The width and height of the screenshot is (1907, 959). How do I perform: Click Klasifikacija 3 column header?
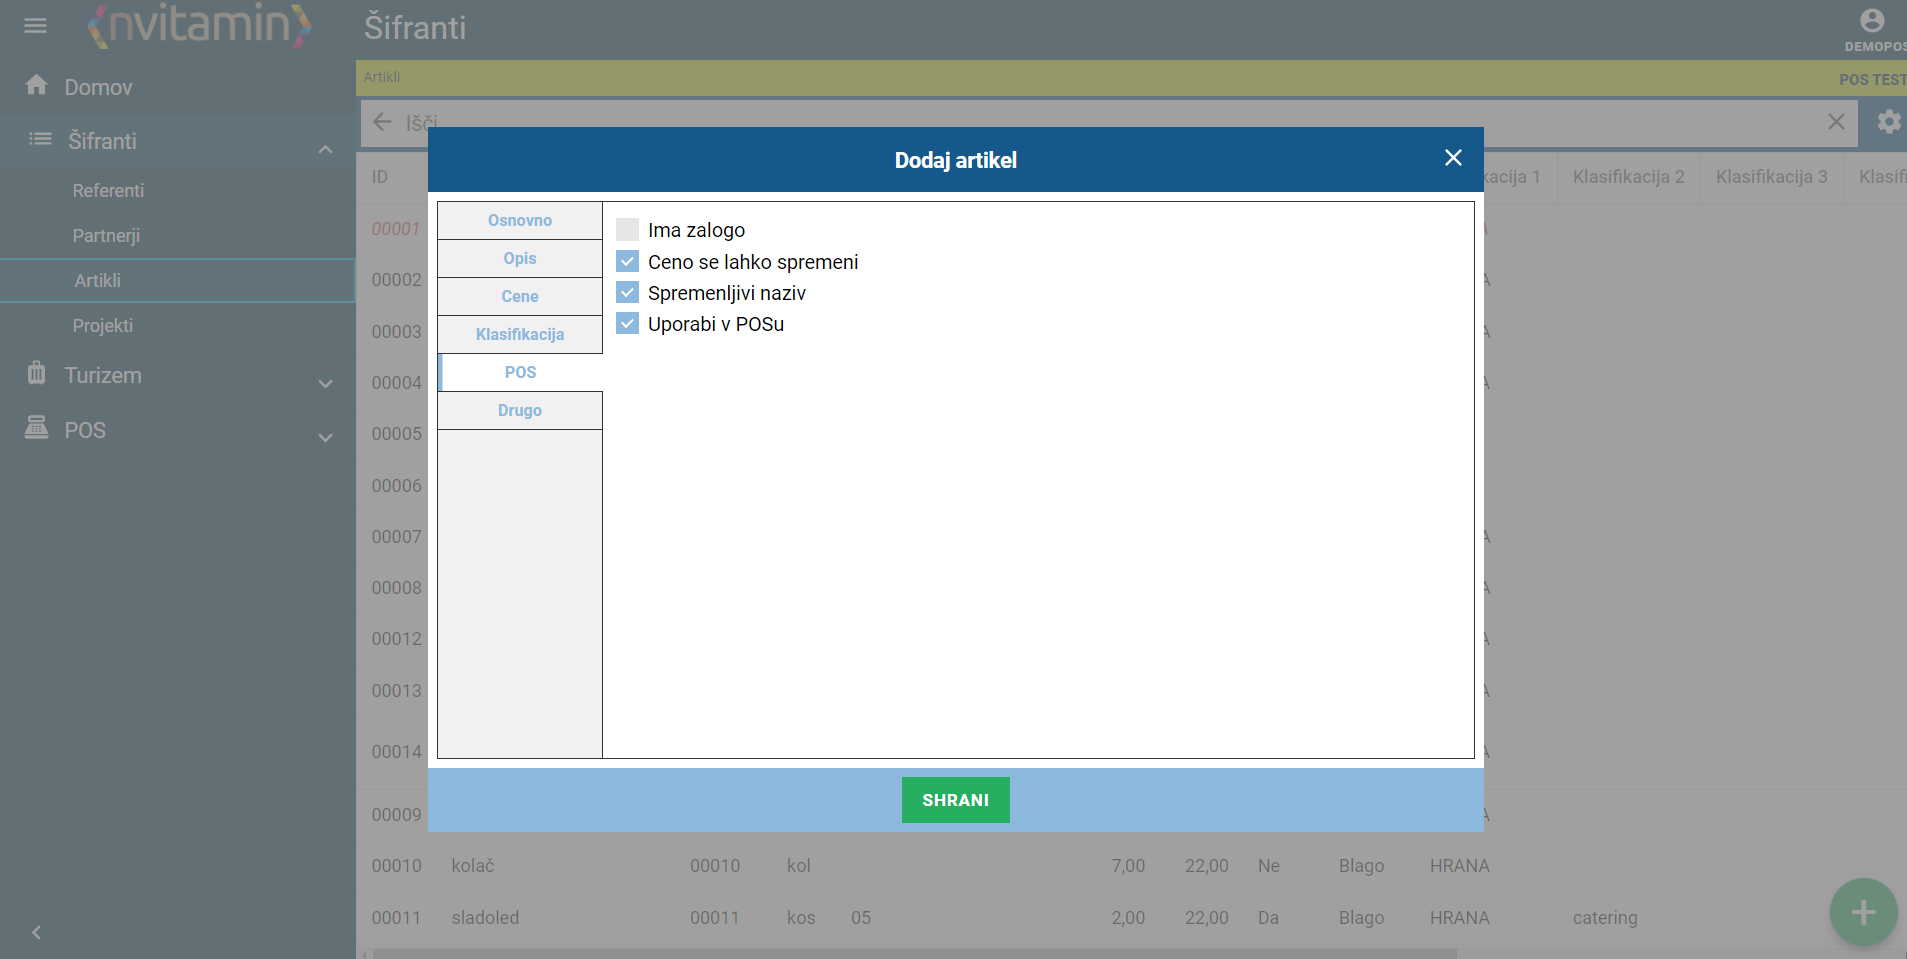(1771, 177)
